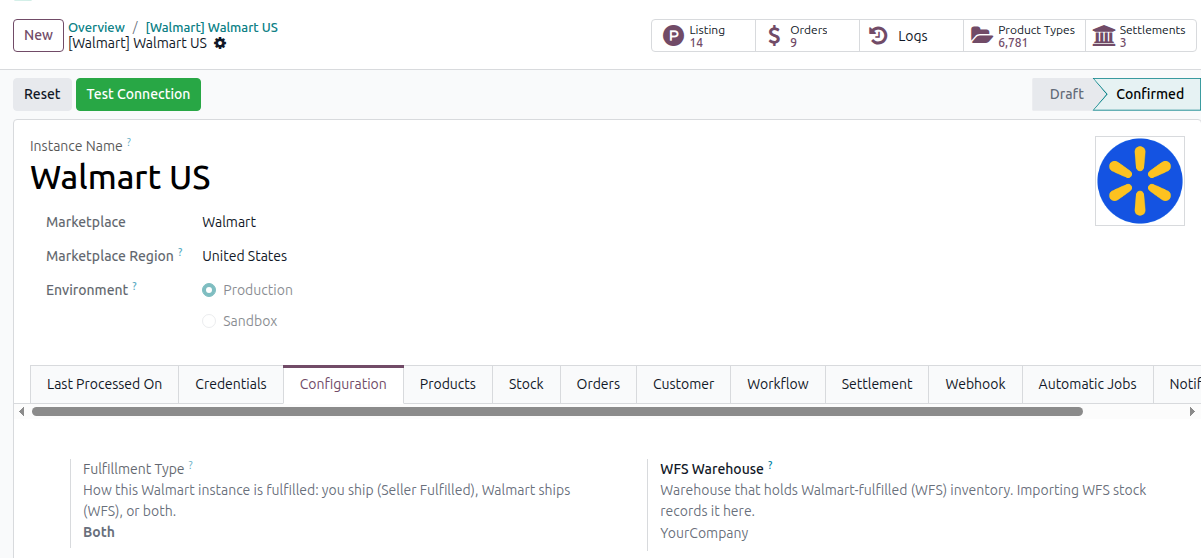Click the Listing stat button icon

(674, 36)
